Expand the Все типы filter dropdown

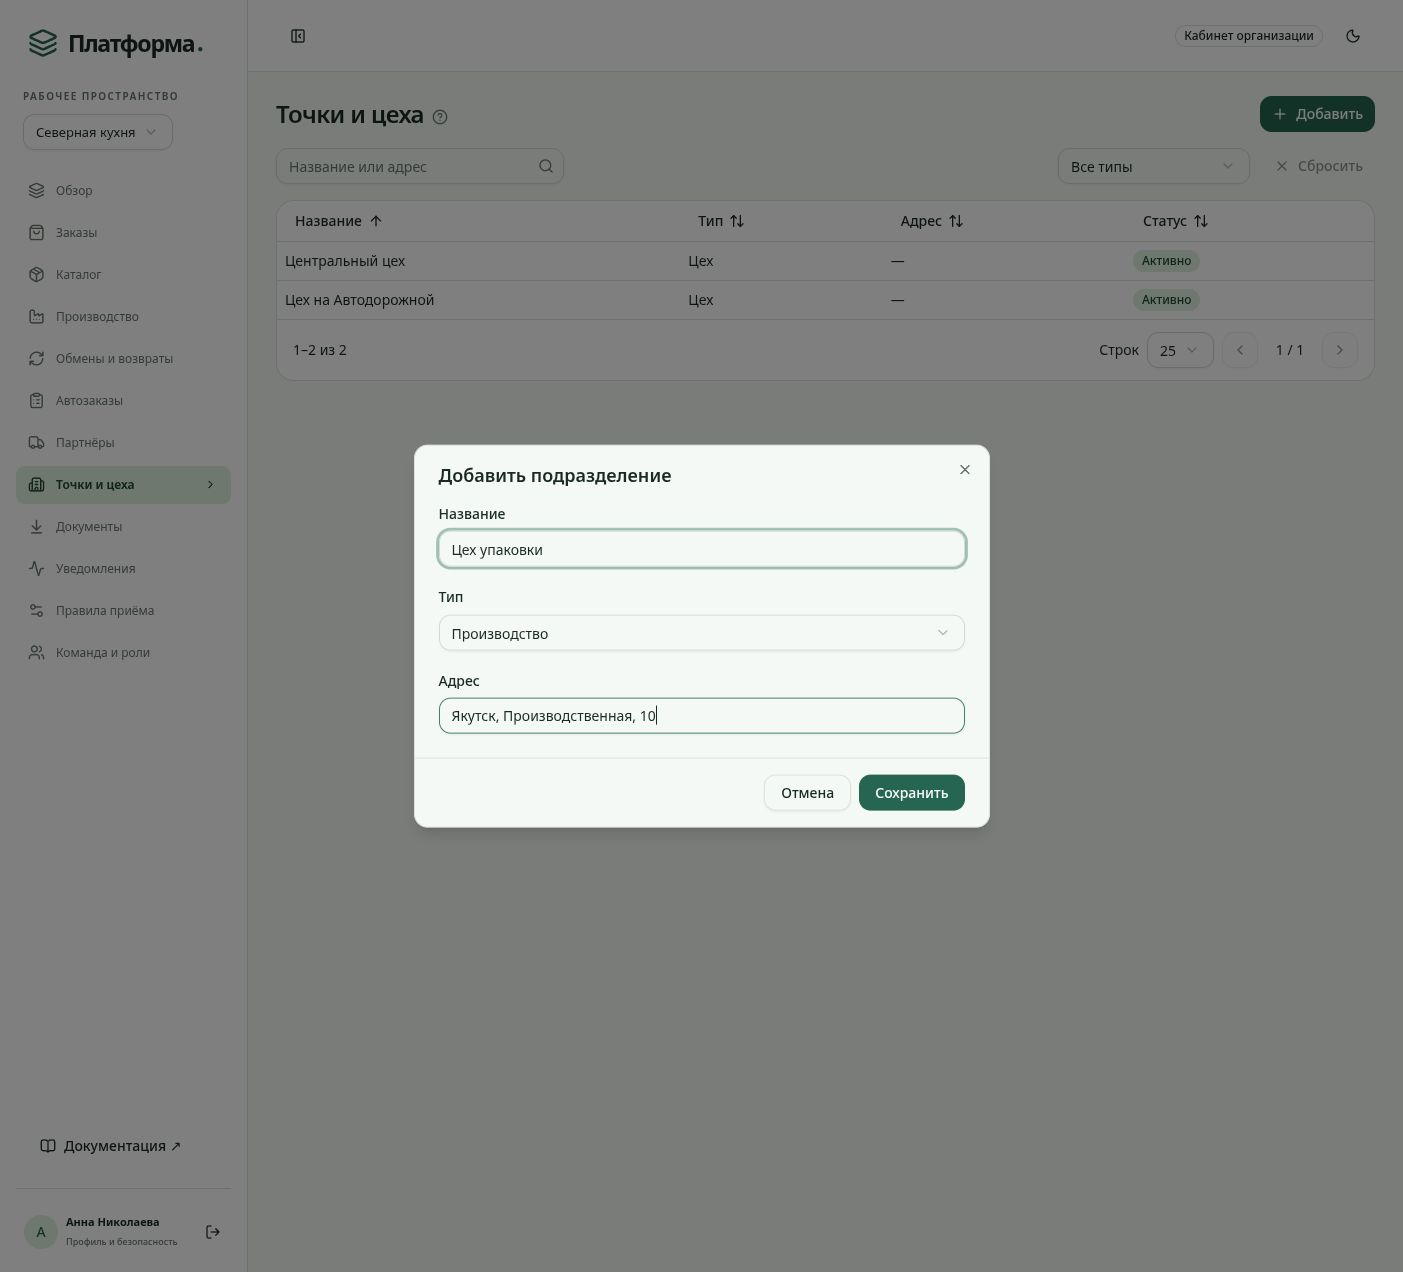click(x=1153, y=166)
